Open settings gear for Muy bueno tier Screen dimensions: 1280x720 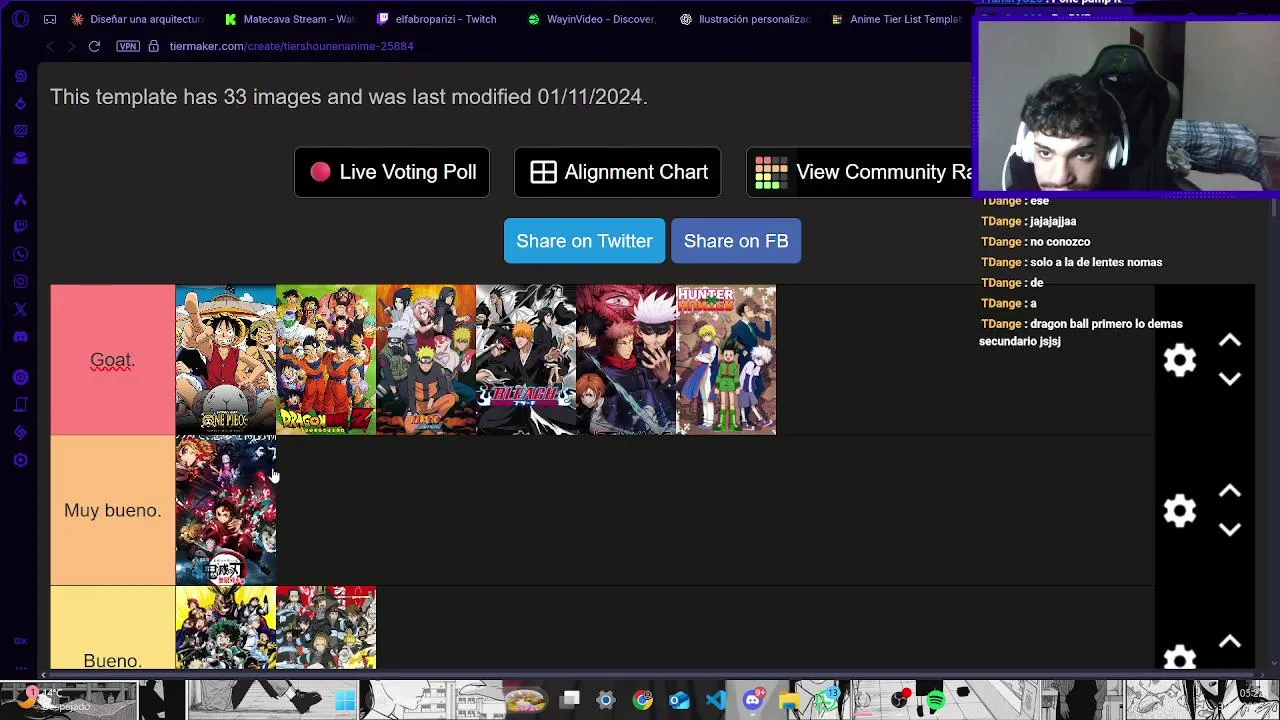pyautogui.click(x=1180, y=510)
